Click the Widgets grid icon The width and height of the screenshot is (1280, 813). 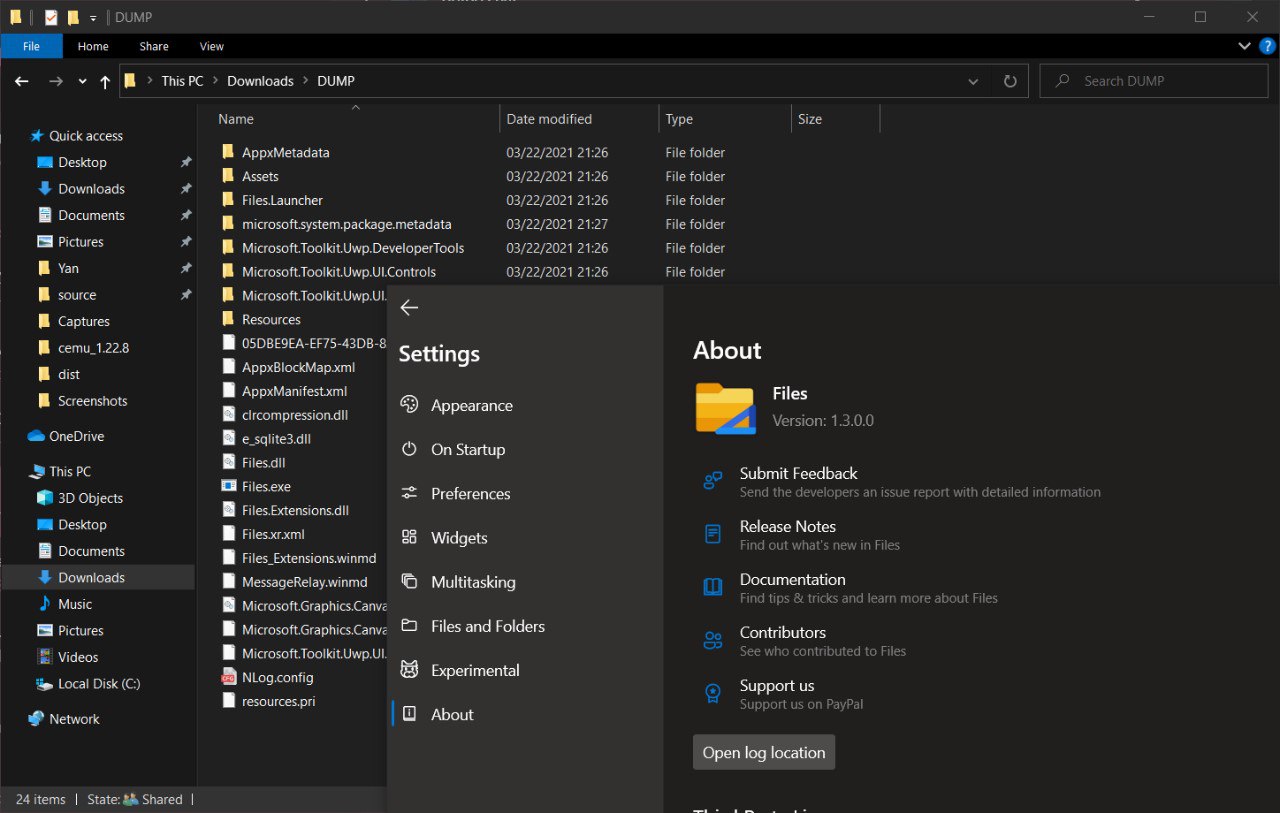pyautogui.click(x=409, y=537)
